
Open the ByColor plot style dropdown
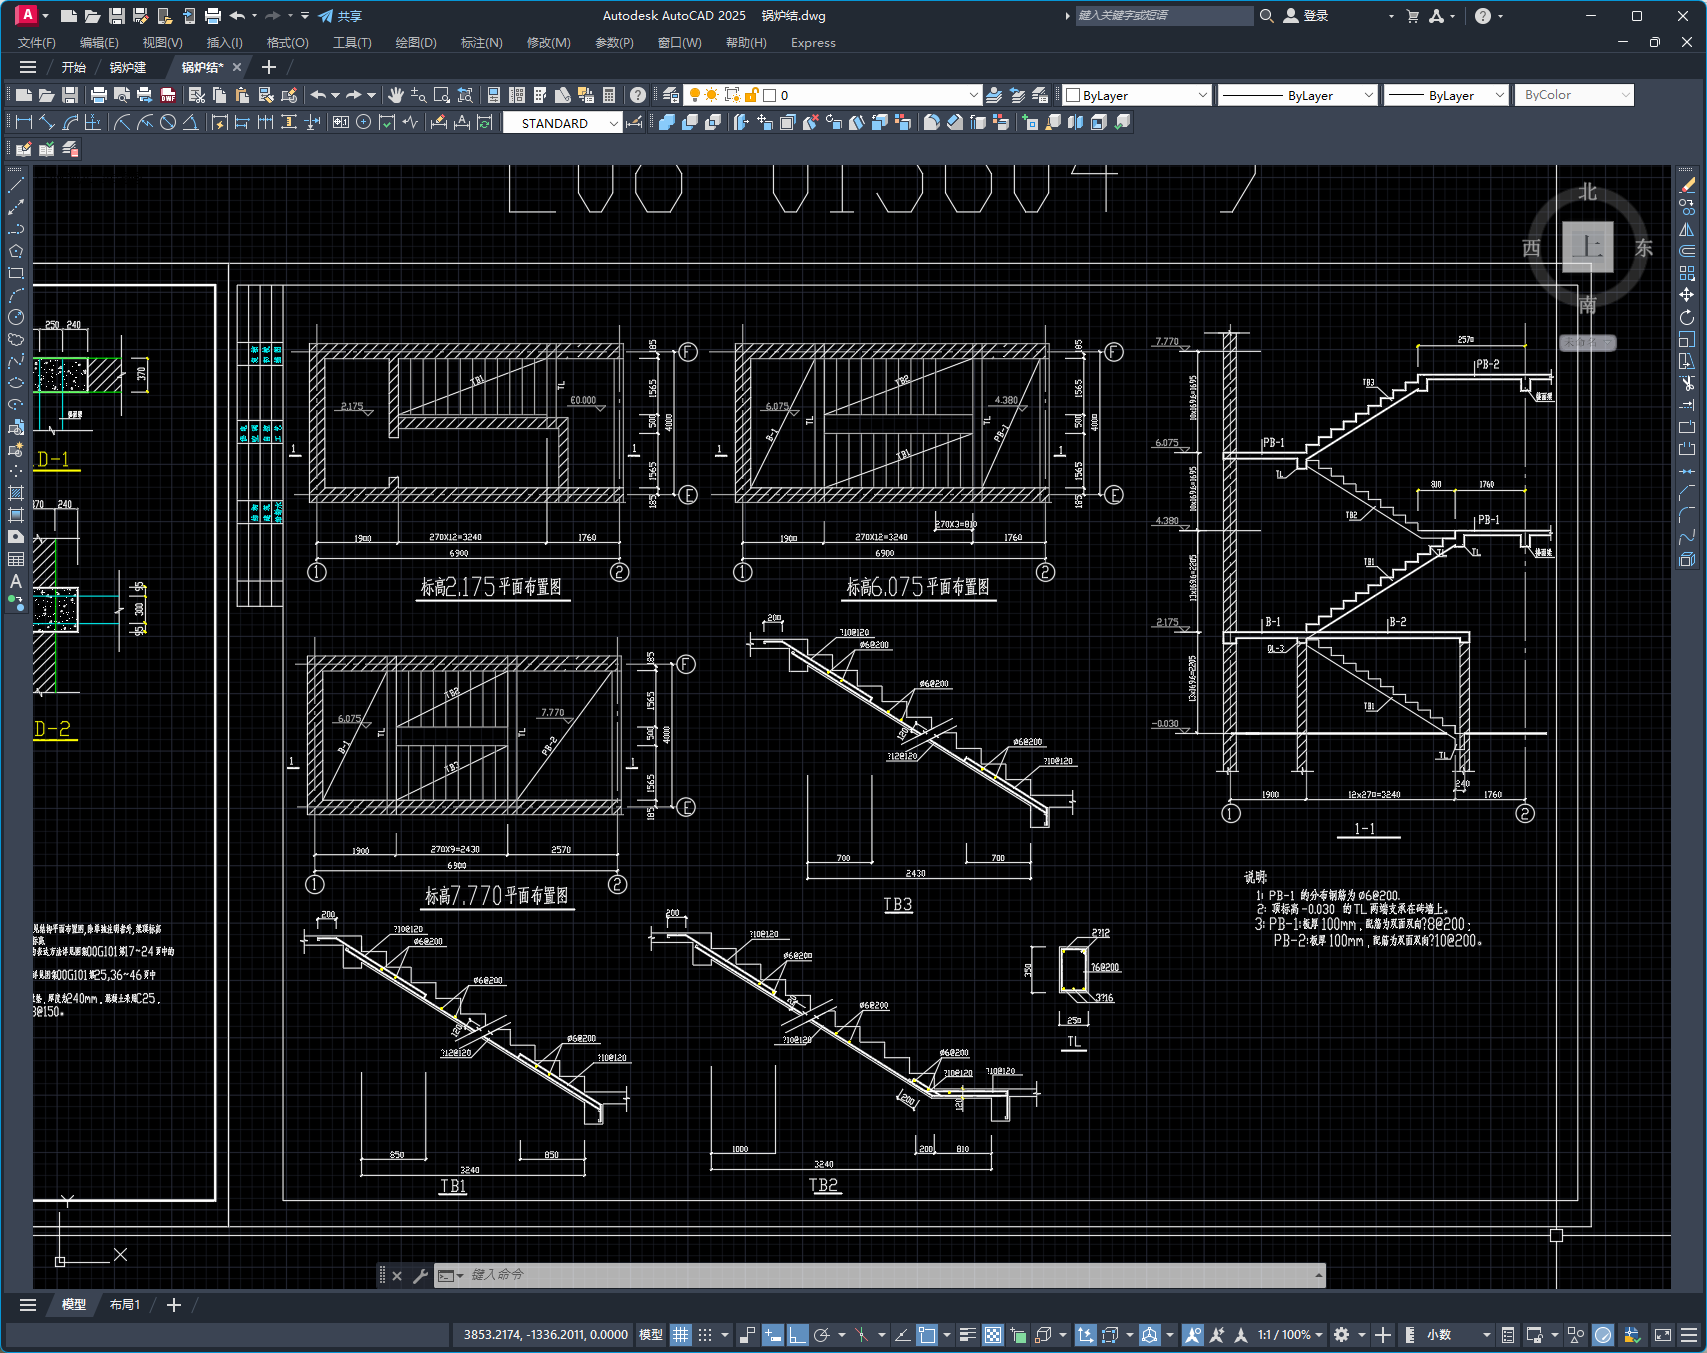pyautogui.click(x=1625, y=95)
